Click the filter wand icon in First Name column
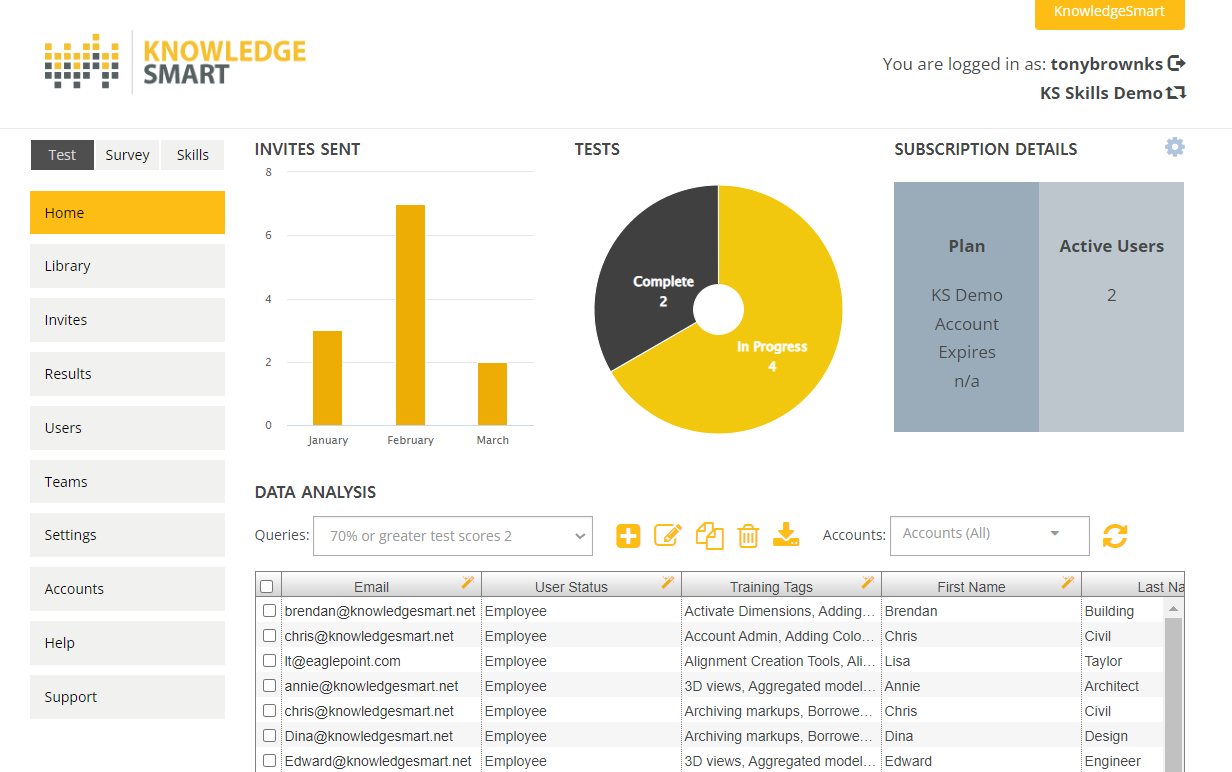Image resolution: width=1232 pixels, height=772 pixels. (x=1068, y=583)
